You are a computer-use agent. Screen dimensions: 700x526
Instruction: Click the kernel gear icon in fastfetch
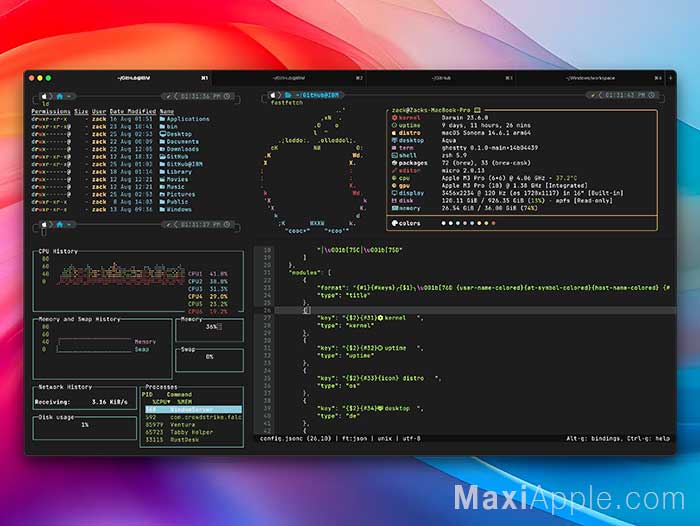(395, 118)
